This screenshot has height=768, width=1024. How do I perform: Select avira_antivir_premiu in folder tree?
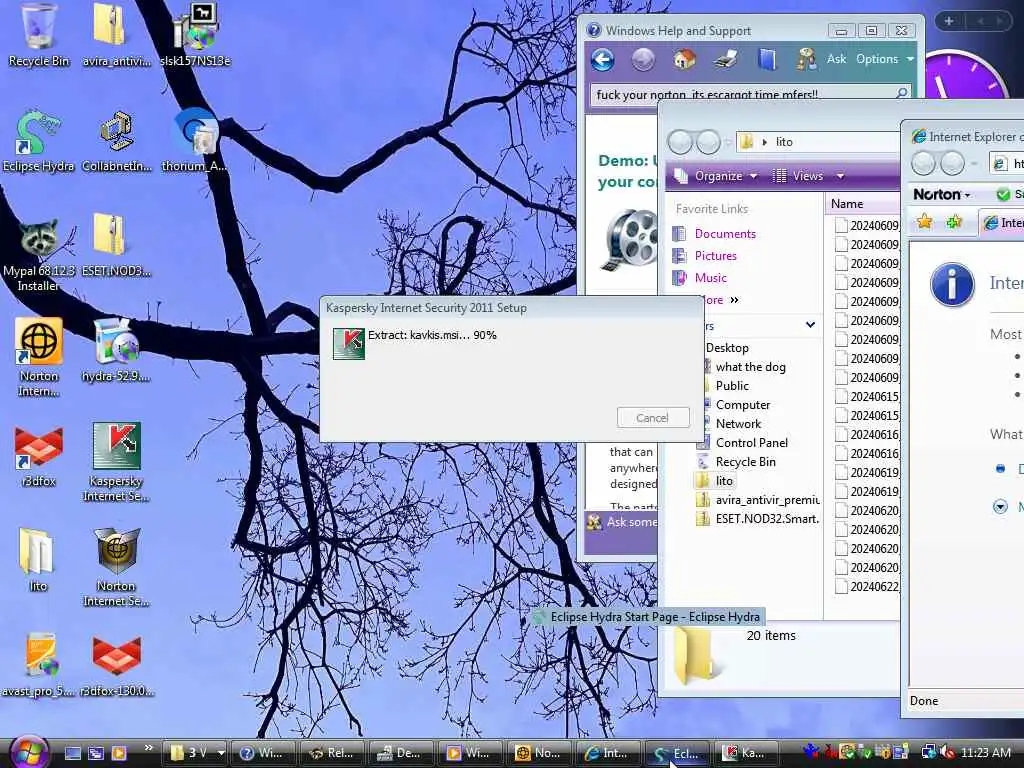pos(758,500)
